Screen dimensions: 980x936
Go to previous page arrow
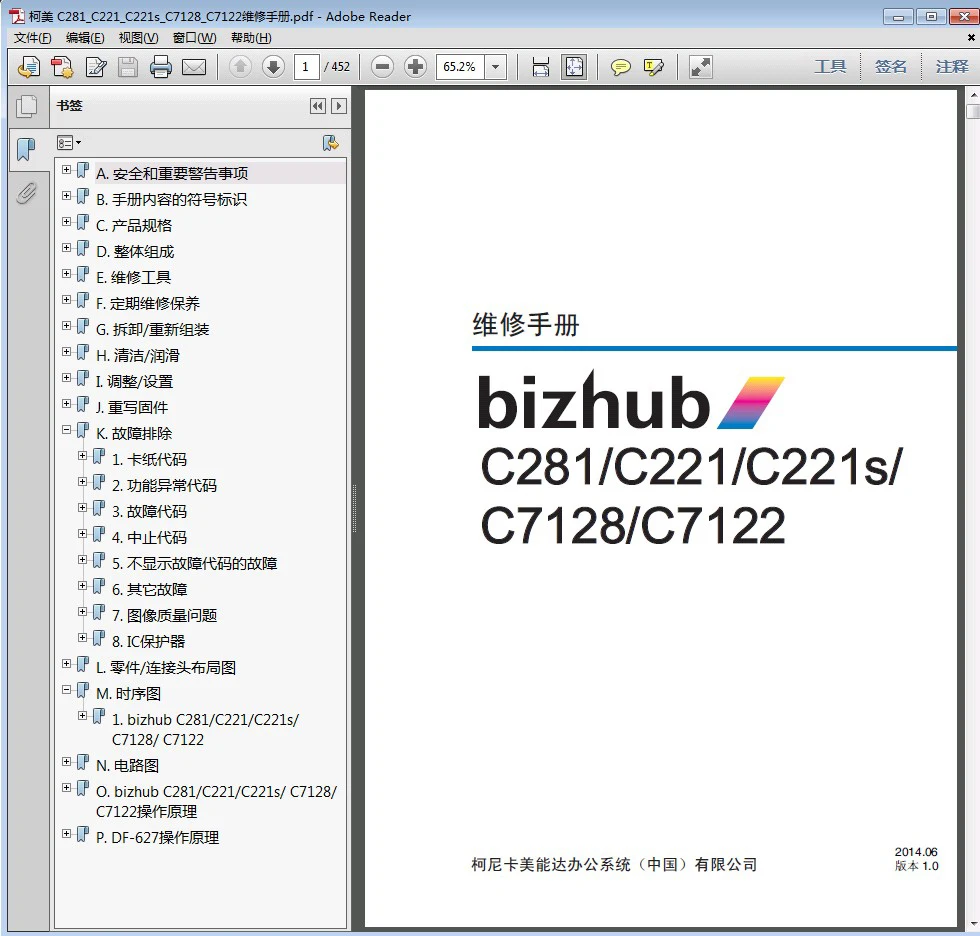point(240,66)
